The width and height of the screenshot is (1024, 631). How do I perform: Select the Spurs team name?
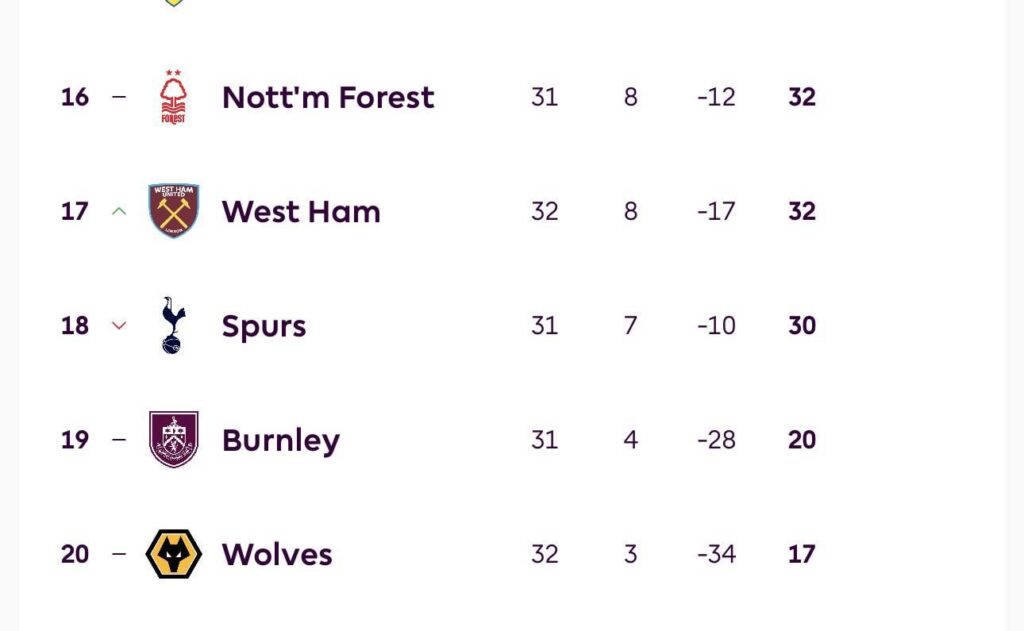click(263, 325)
